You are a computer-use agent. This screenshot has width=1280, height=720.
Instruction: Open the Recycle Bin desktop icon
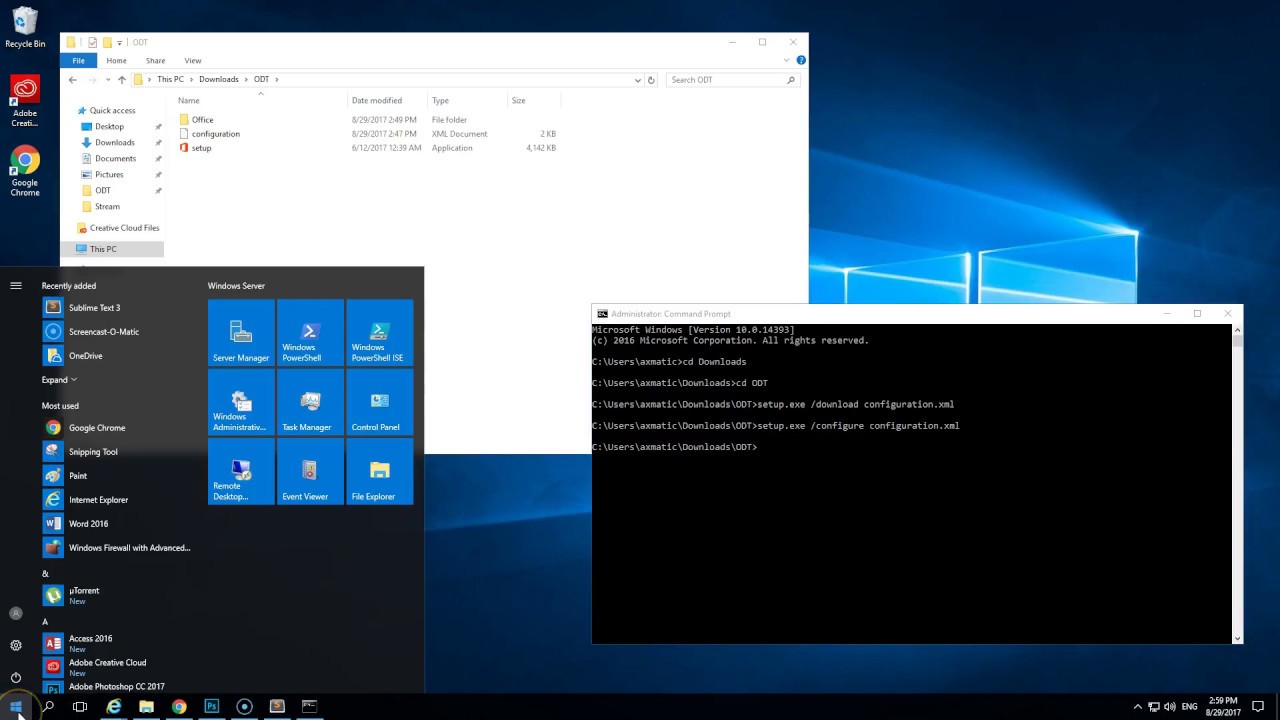tap(25, 27)
